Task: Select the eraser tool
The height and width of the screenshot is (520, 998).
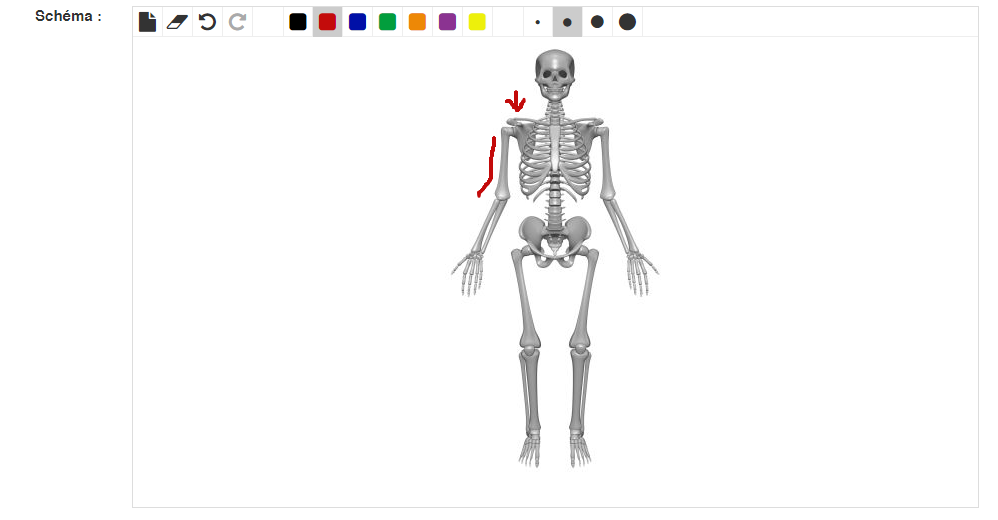Action: pyautogui.click(x=177, y=22)
